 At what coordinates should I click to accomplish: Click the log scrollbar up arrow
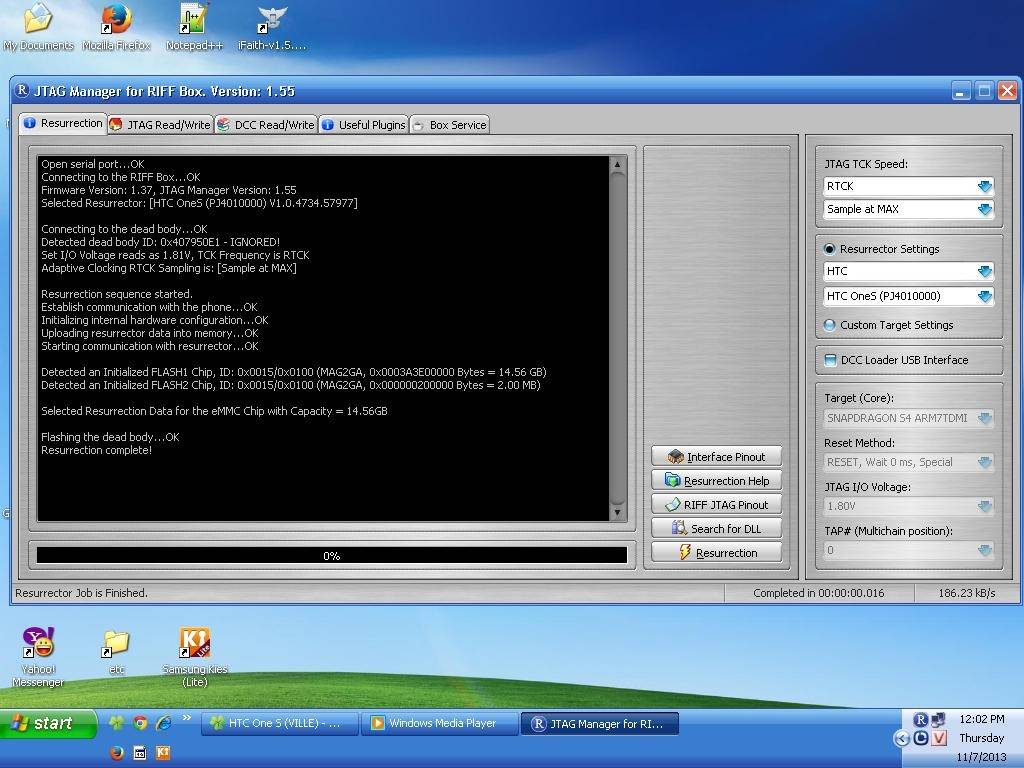[x=617, y=165]
